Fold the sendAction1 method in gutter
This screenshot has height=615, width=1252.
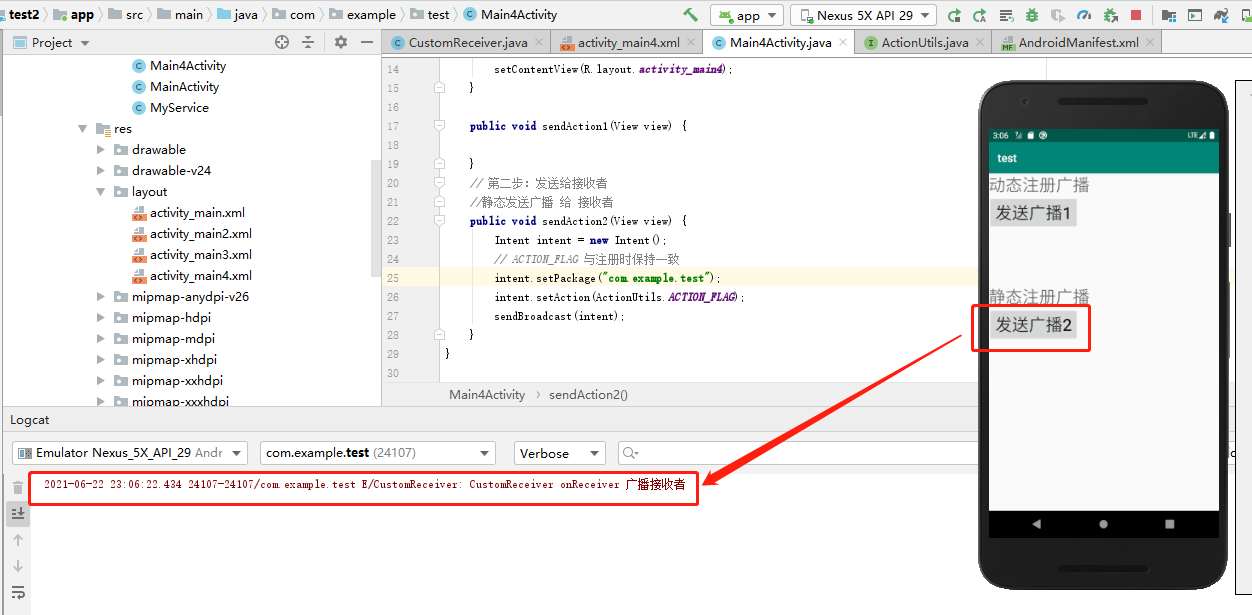click(x=439, y=126)
